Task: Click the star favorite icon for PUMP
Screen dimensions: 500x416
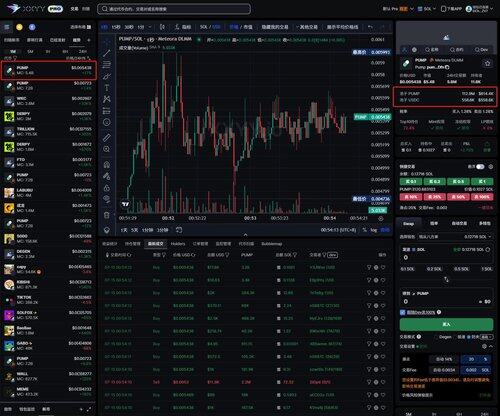Action: [x=488, y=63]
